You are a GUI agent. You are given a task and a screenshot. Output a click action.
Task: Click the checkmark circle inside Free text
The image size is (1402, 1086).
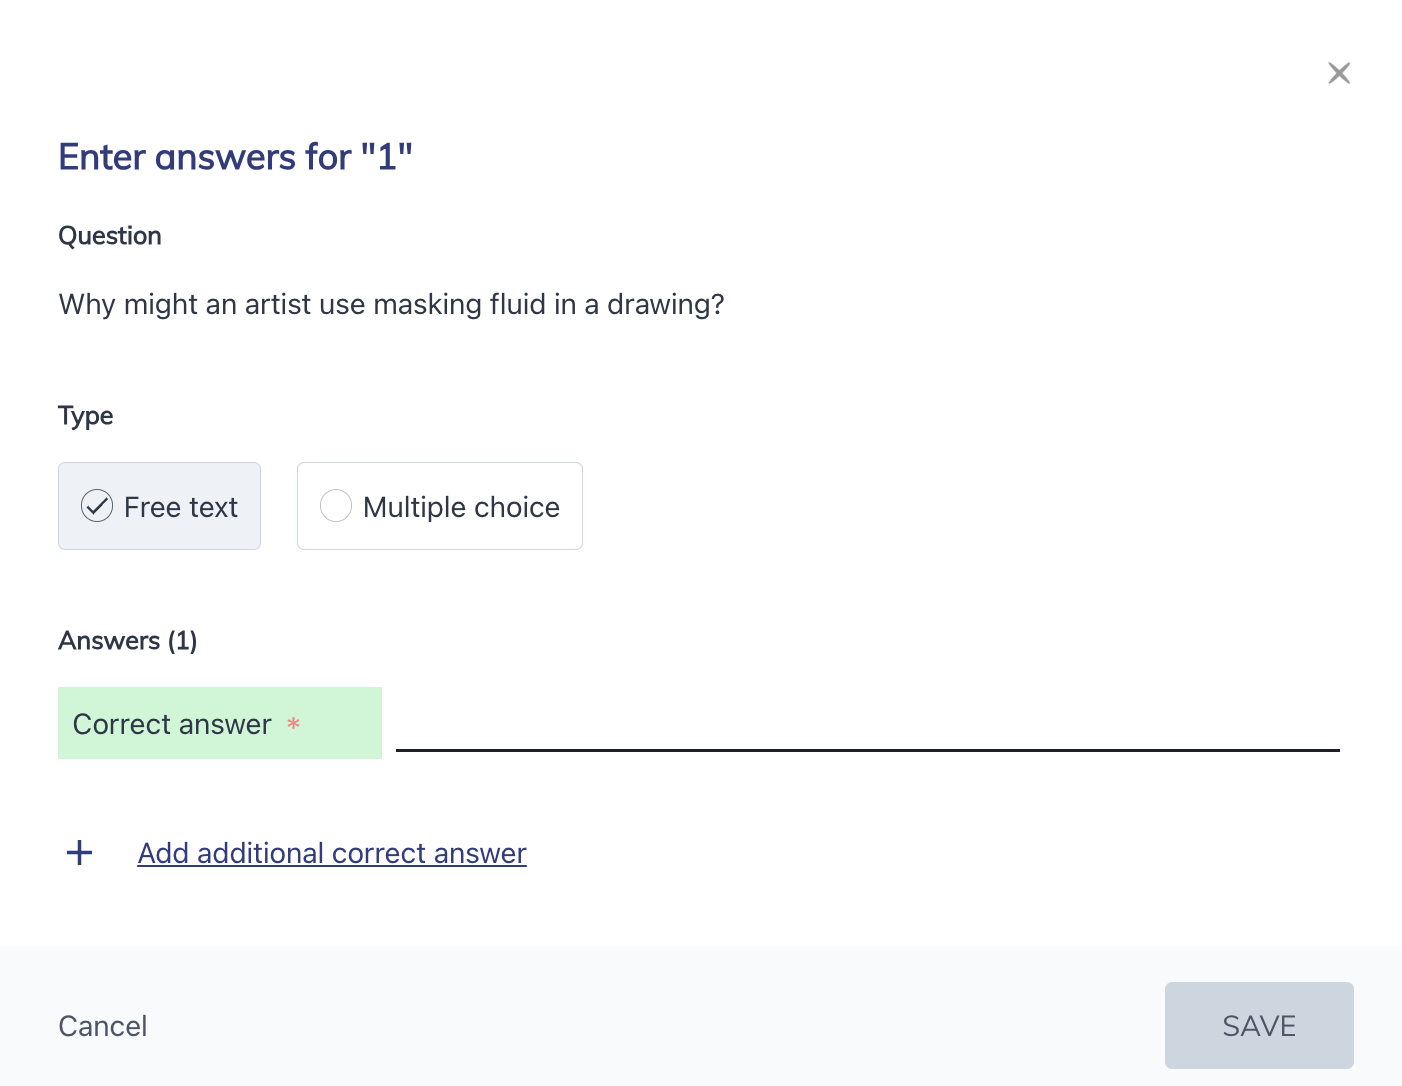click(97, 506)
